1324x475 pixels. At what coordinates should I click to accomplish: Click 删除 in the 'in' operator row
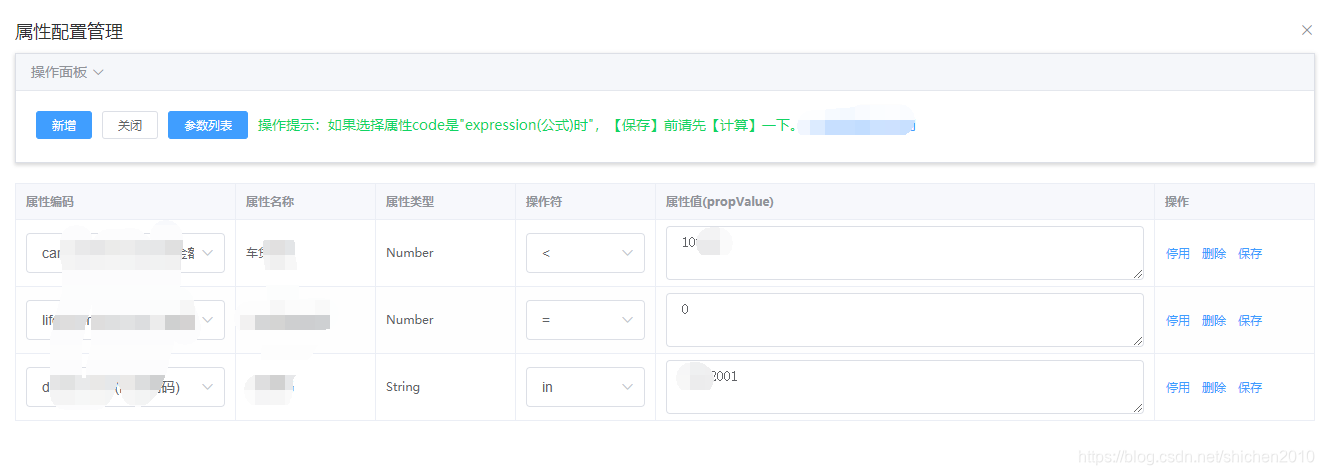point(1214,388)
